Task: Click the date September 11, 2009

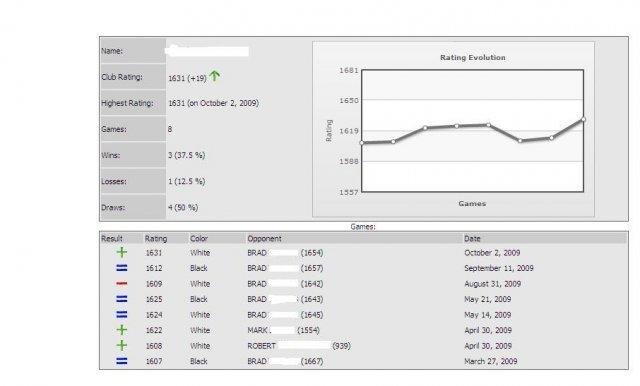Action: coord(499,268)
